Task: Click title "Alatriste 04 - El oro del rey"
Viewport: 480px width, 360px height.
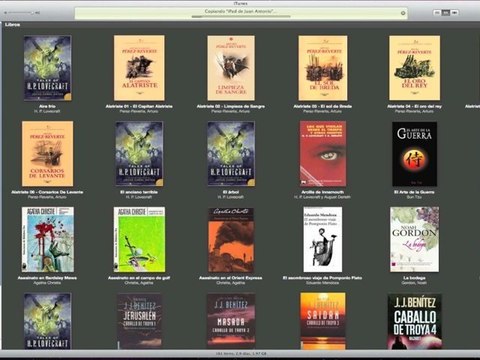Action: click(x=414, y=107)
